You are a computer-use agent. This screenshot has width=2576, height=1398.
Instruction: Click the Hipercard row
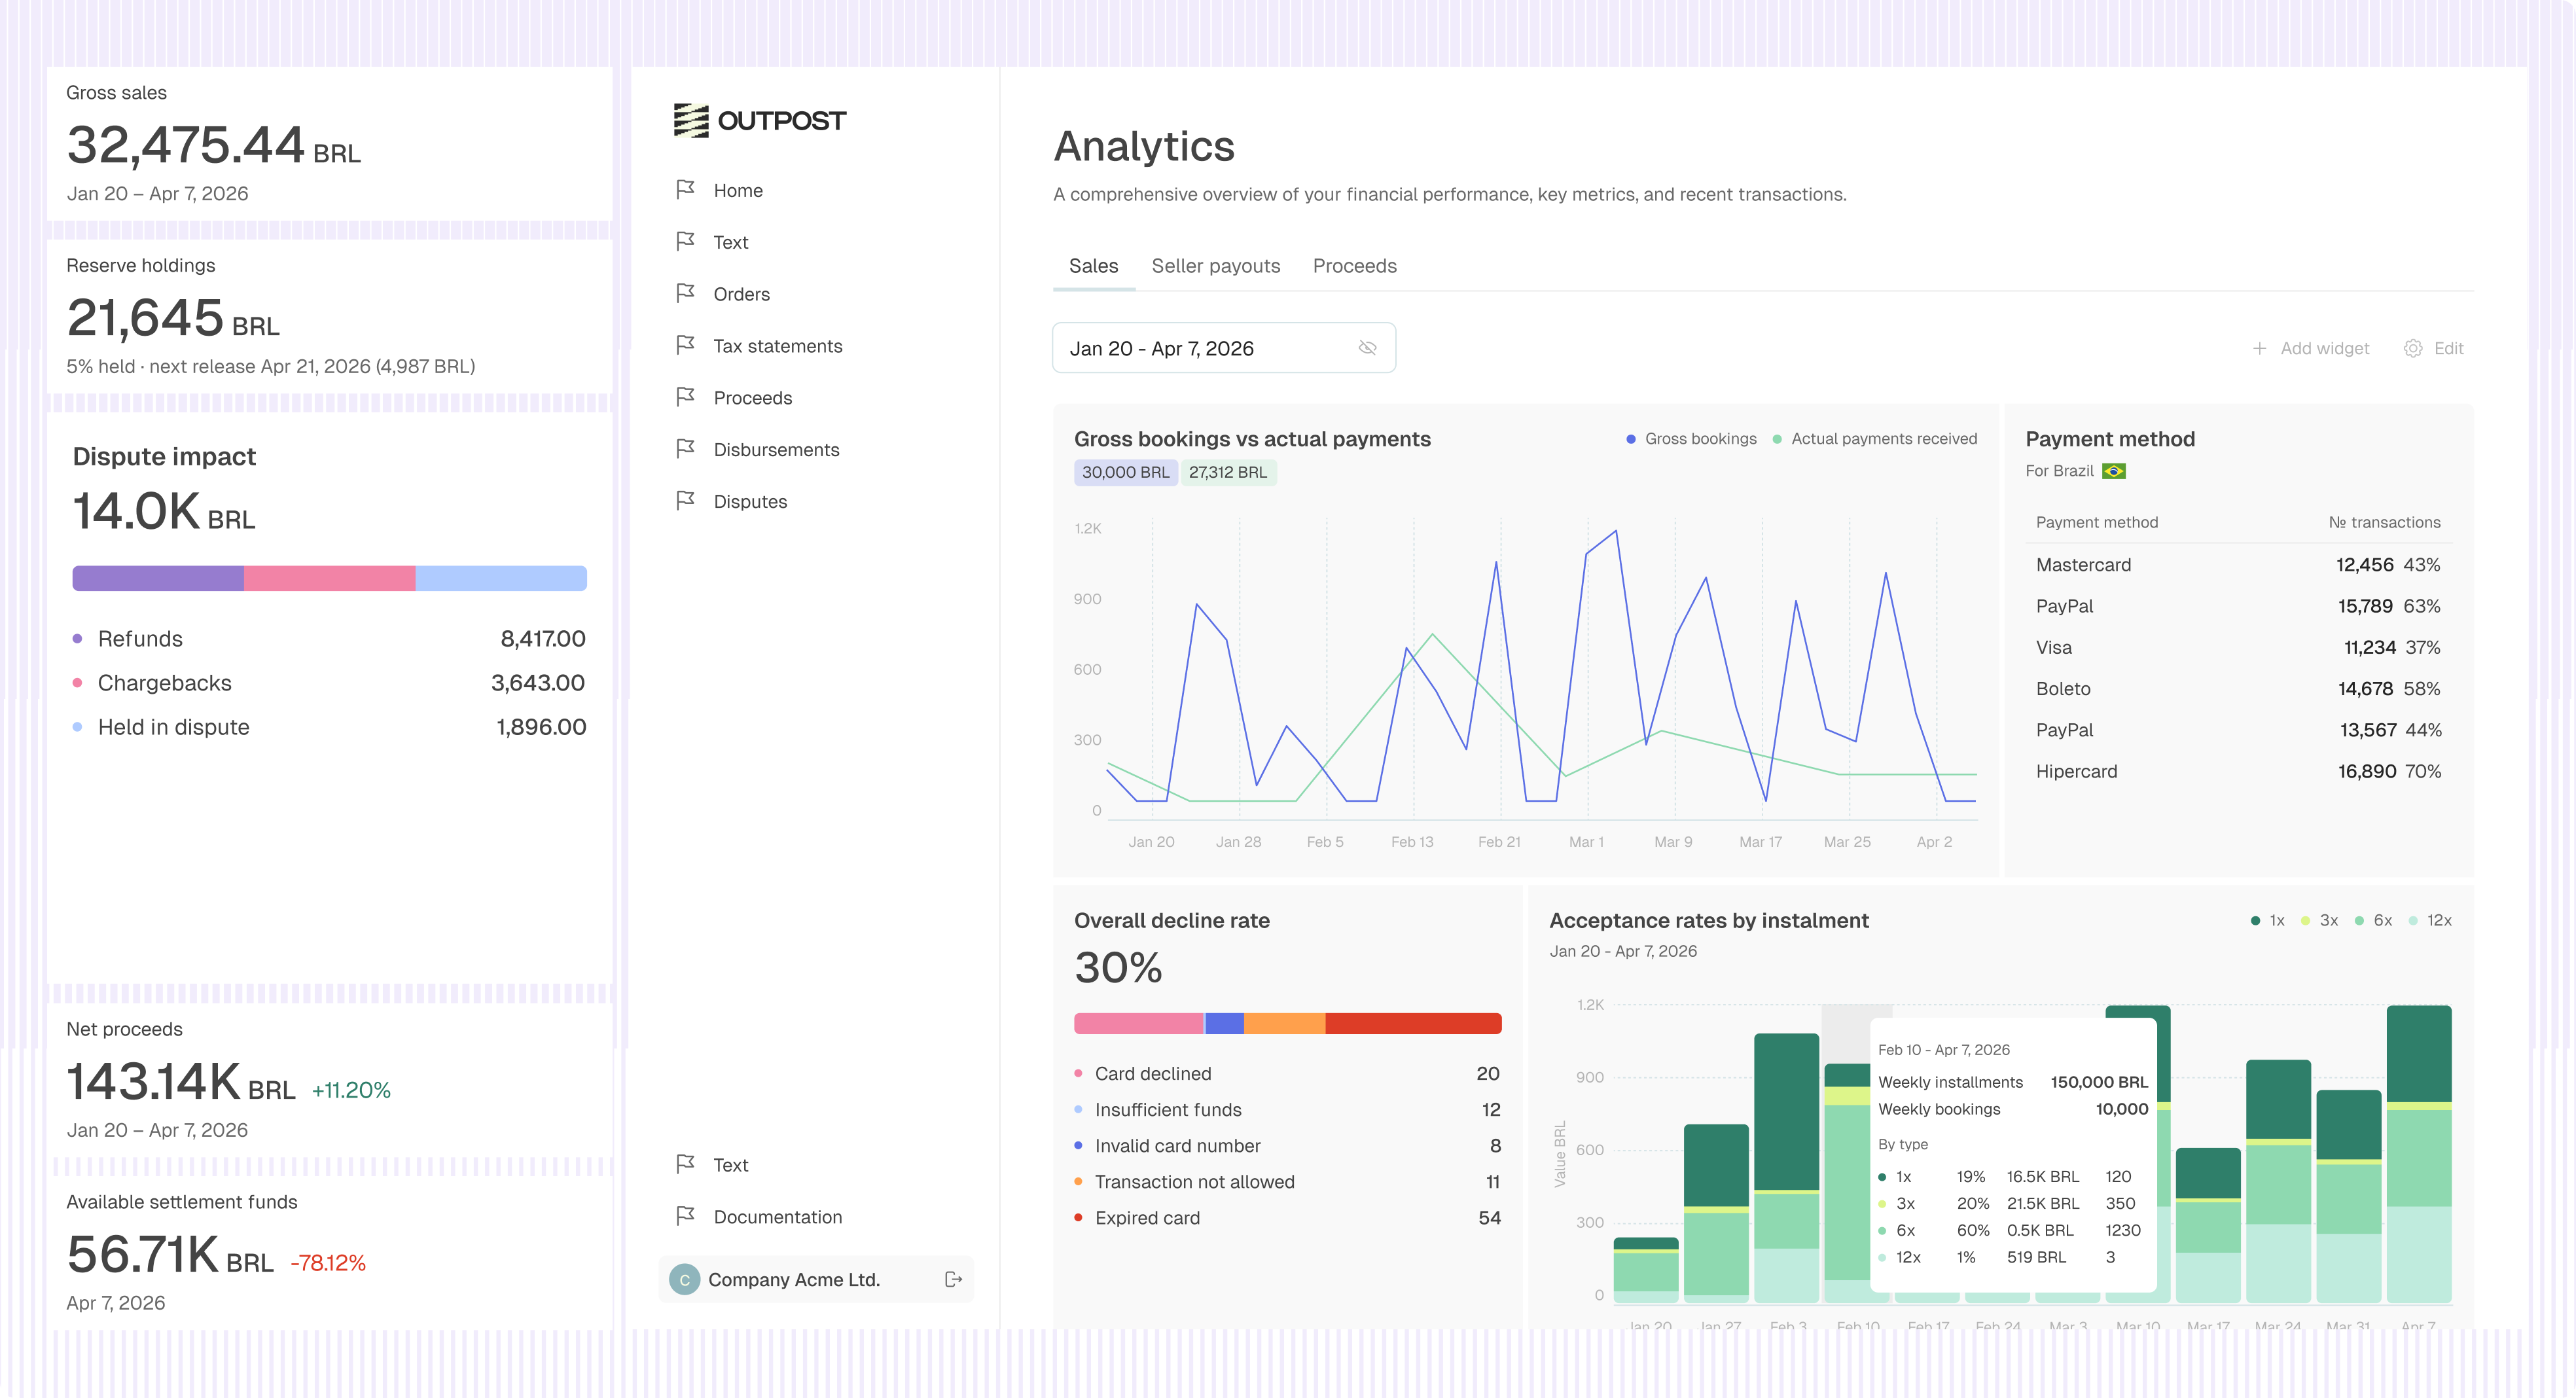[2238, 772]
